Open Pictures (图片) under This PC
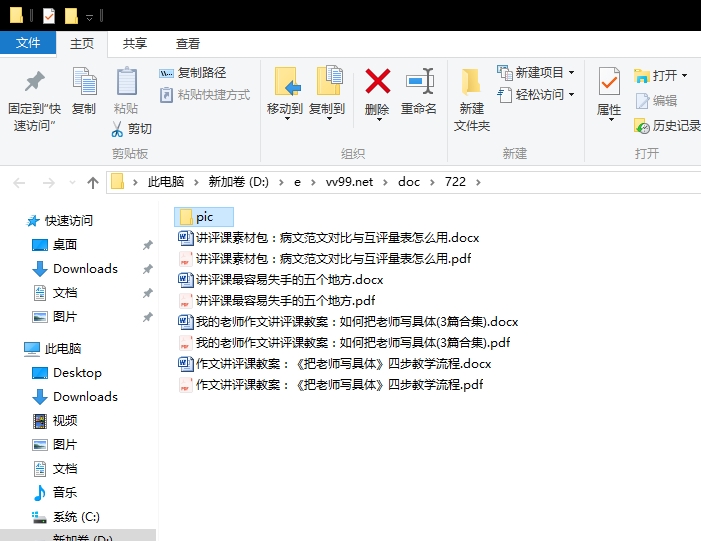 coord(55,445)
